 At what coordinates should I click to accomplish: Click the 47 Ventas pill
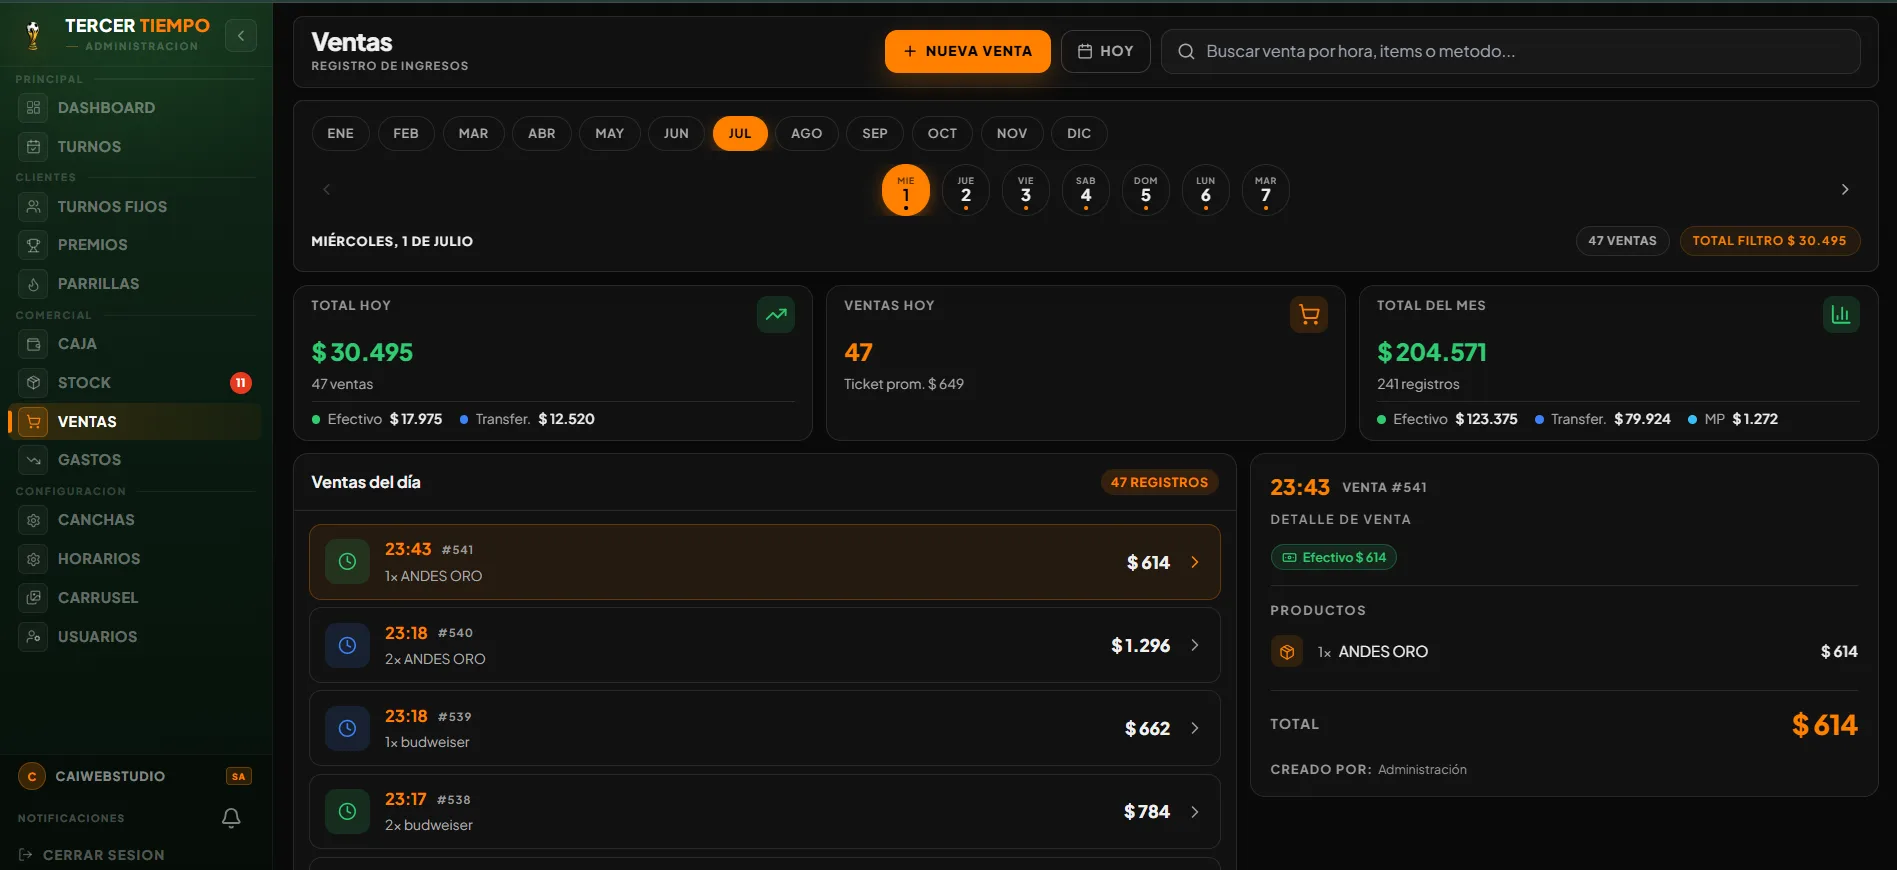tap(1622, 241)
